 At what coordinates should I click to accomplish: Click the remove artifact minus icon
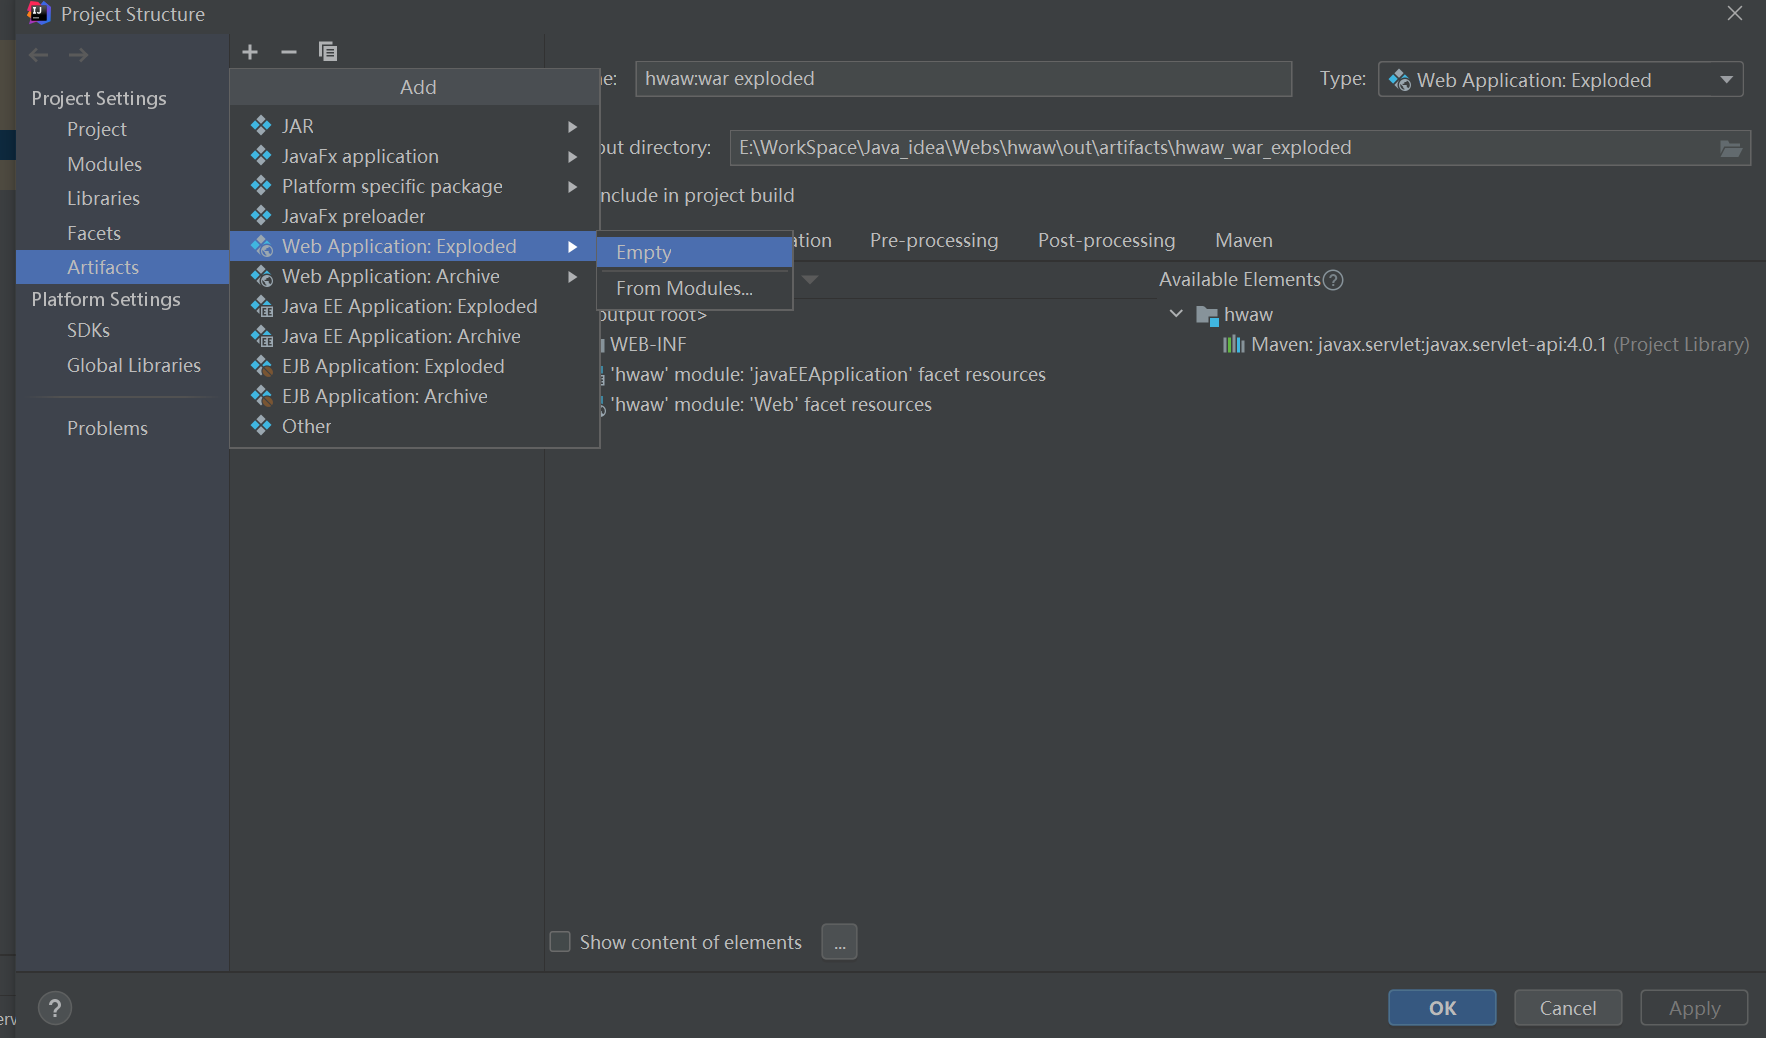click(289, 52)
